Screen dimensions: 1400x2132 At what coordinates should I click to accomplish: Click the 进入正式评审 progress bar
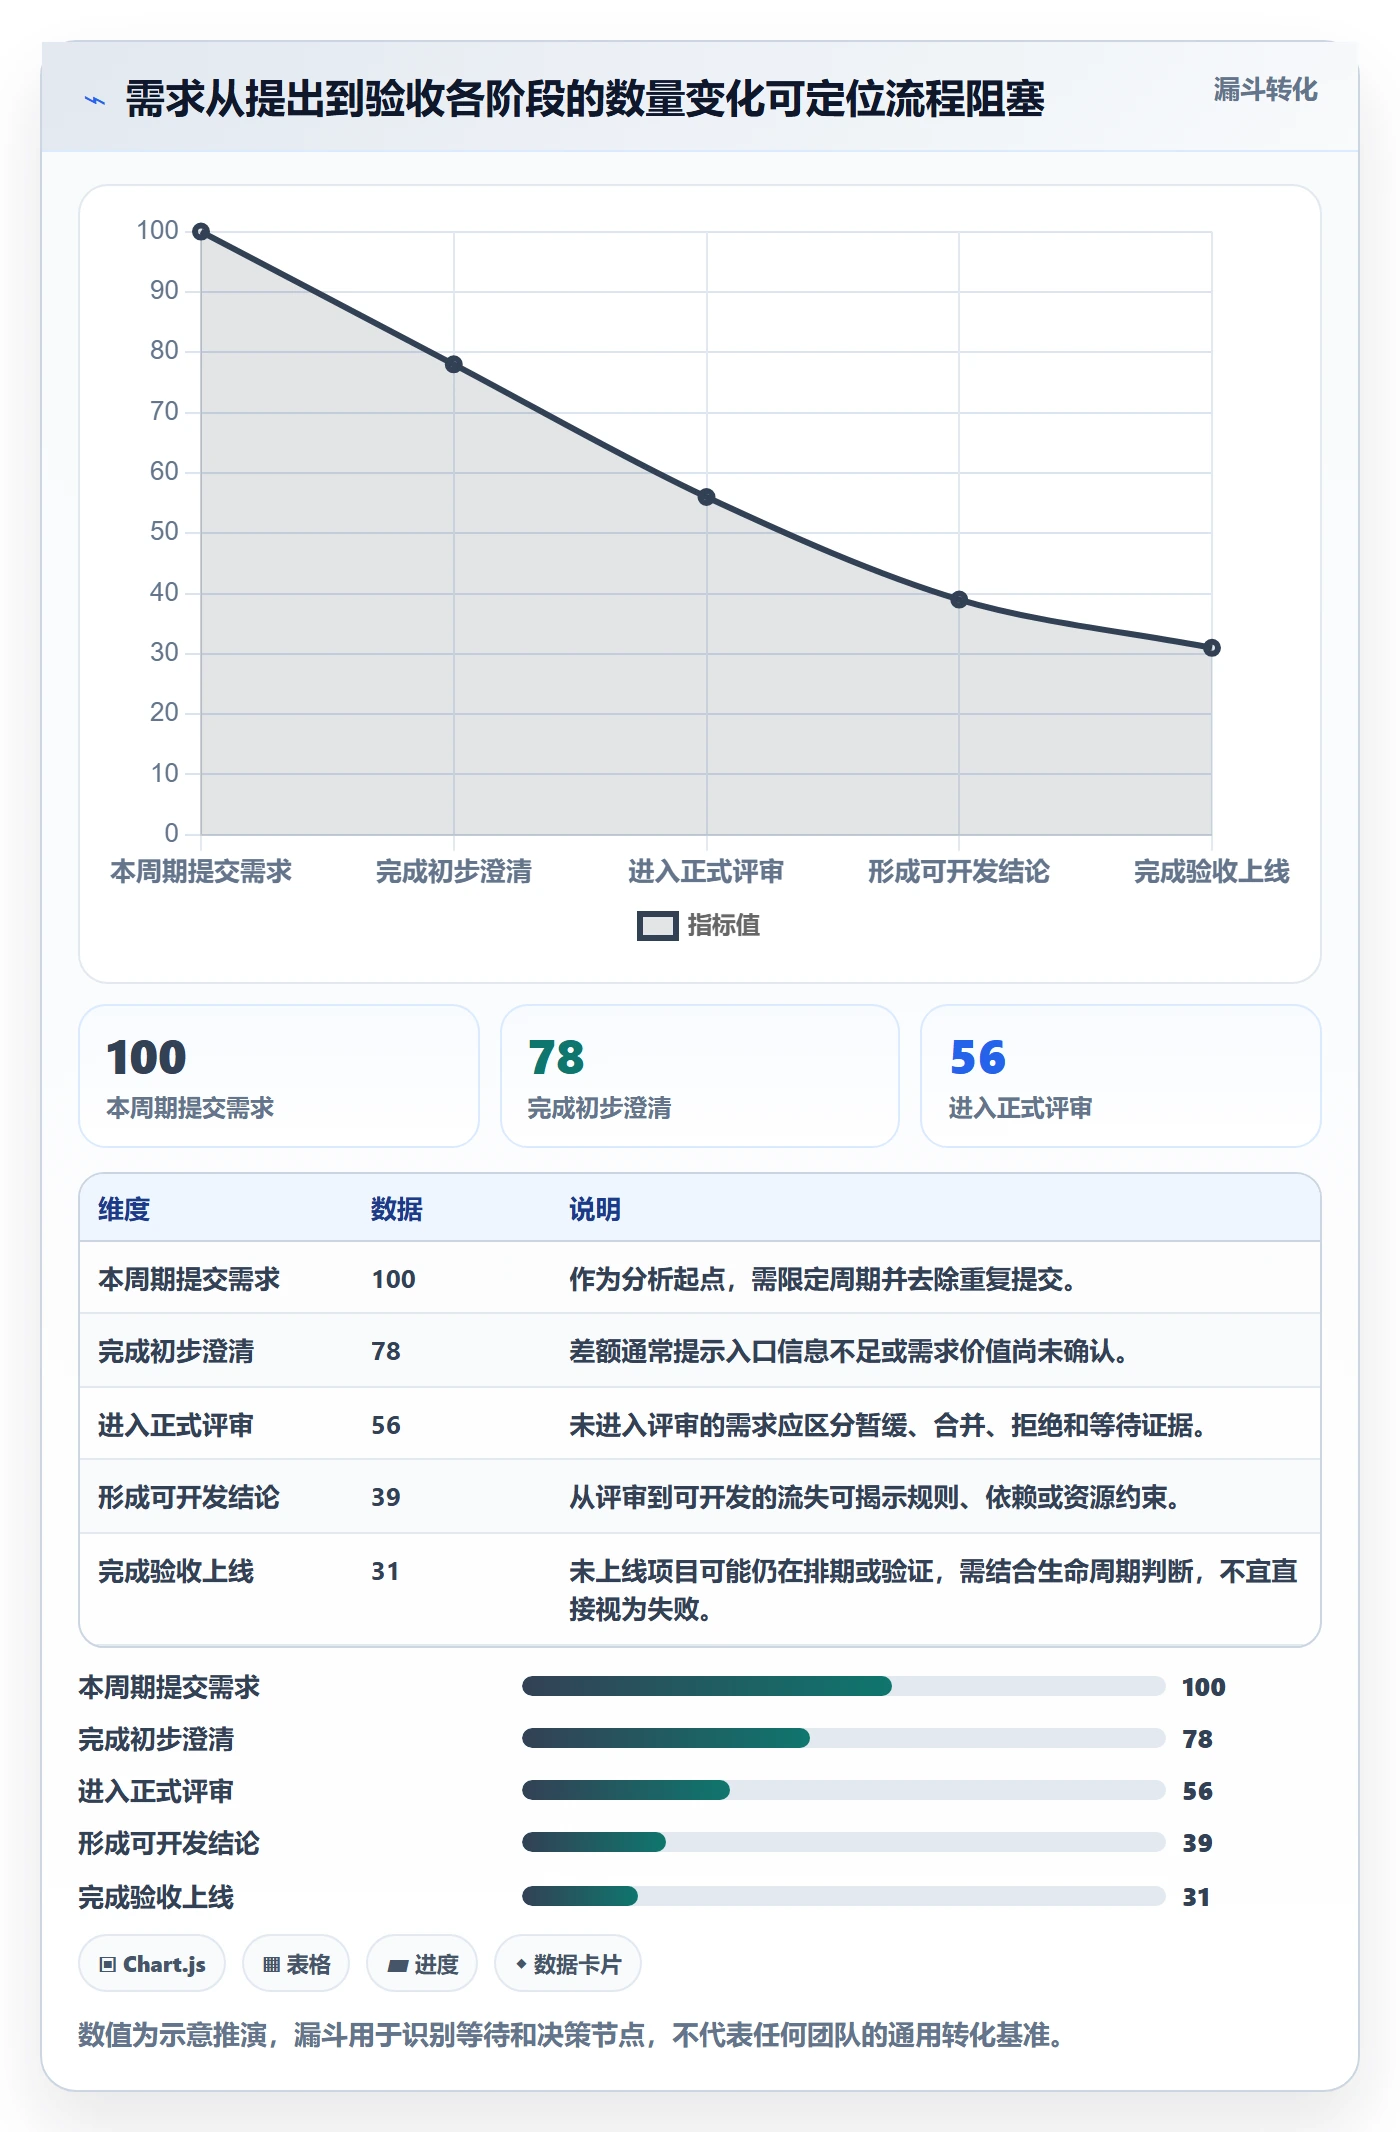click(x=844, y=1790)
